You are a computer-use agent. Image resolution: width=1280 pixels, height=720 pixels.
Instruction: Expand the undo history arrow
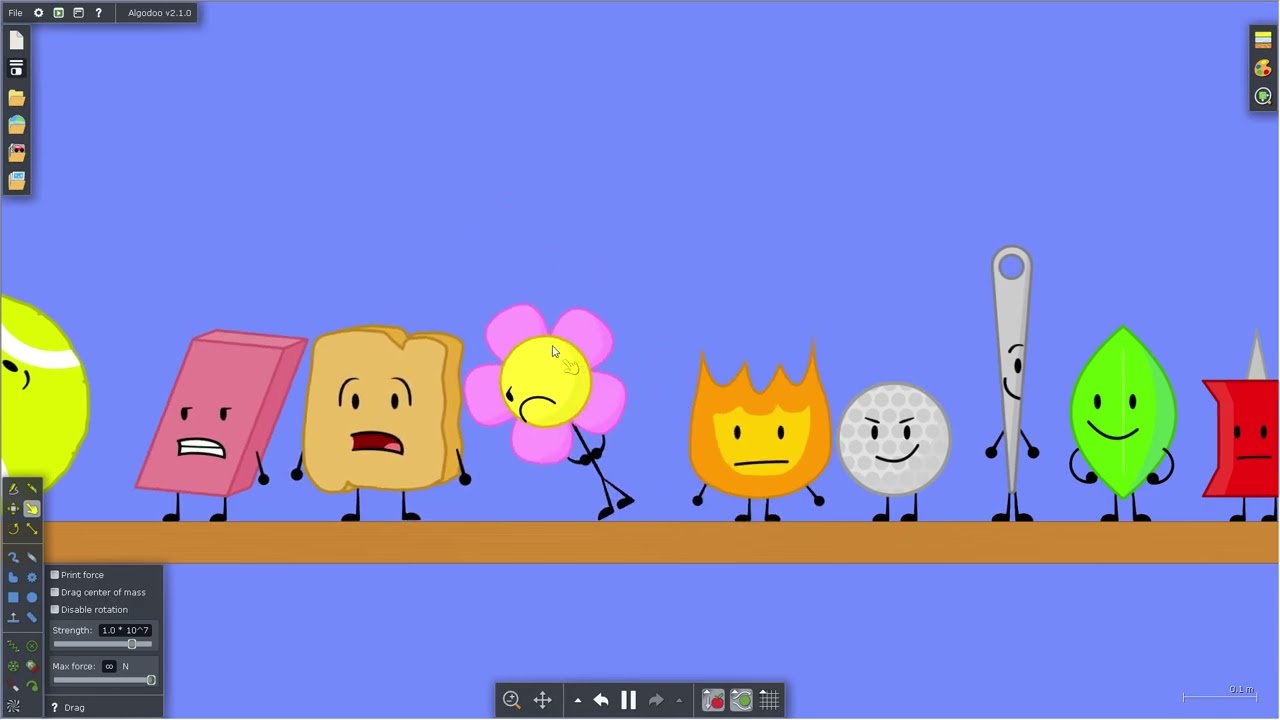[577, 701]
